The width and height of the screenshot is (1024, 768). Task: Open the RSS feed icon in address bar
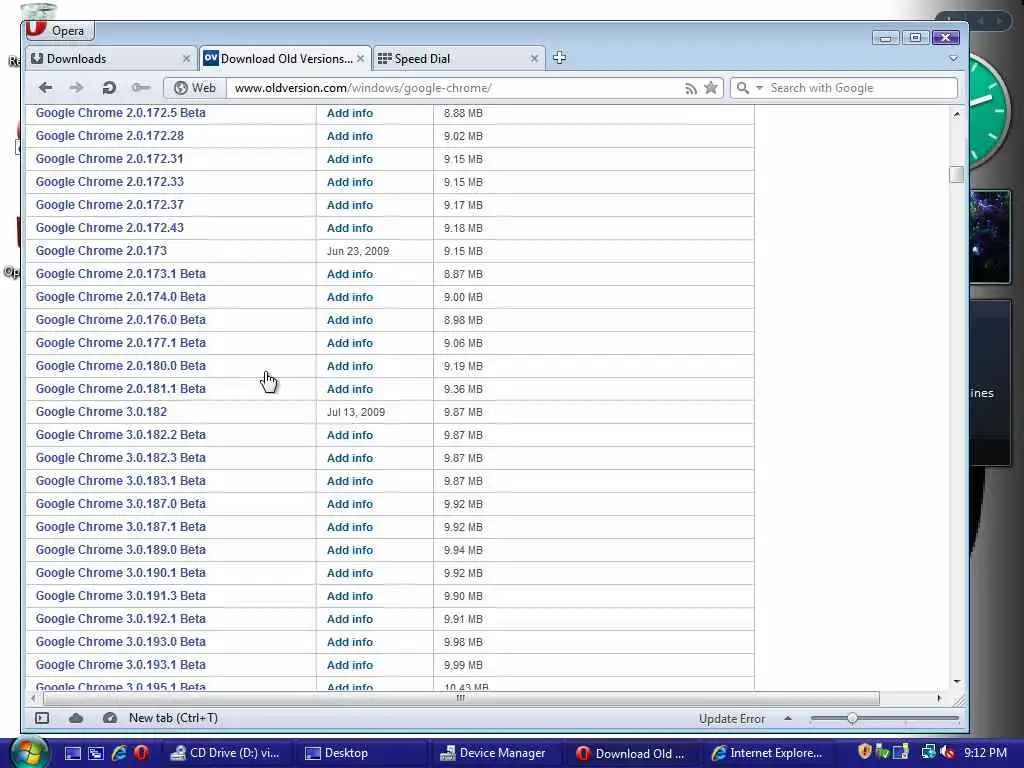[690, 88]
